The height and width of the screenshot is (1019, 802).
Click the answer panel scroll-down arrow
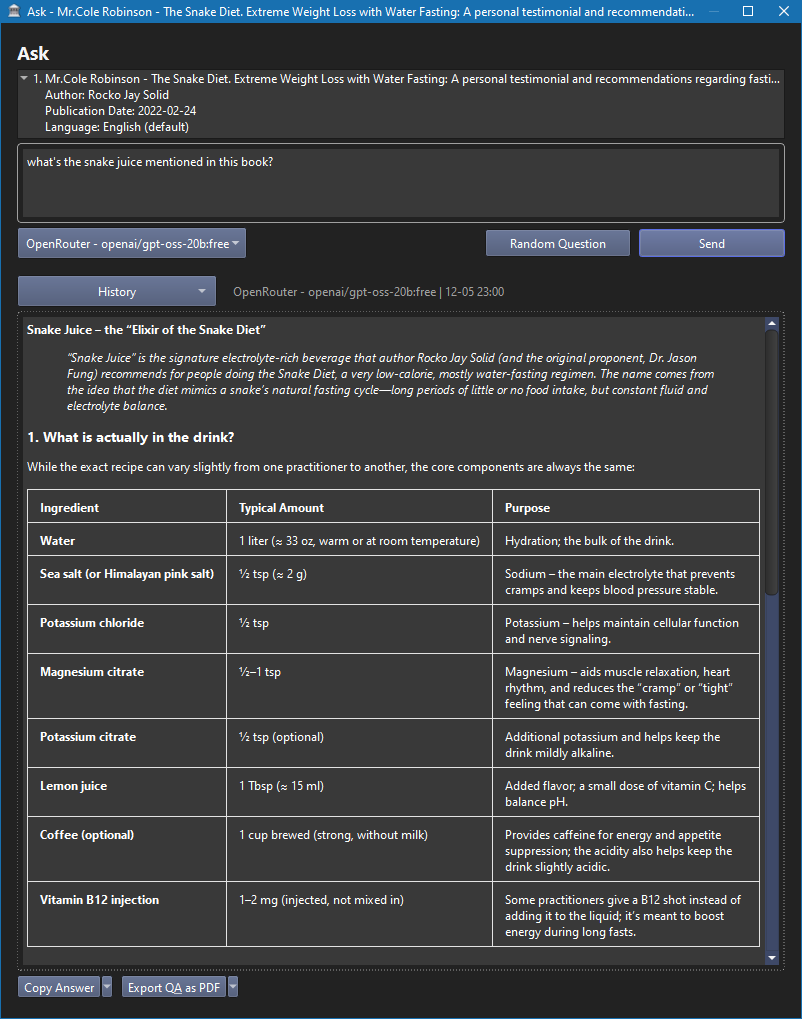click(771, 958)
